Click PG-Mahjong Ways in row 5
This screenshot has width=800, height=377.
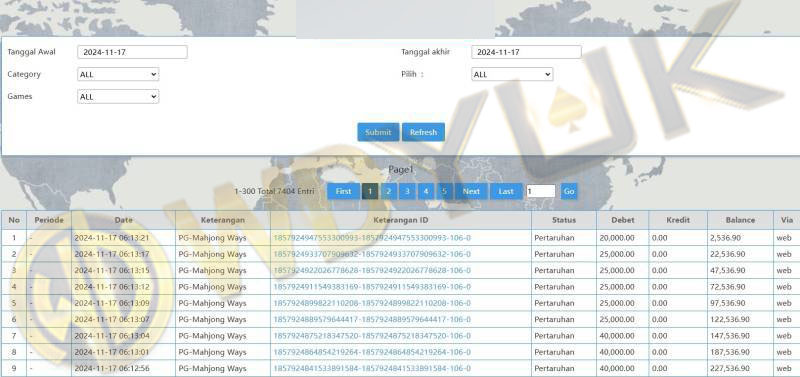(212, 303)
